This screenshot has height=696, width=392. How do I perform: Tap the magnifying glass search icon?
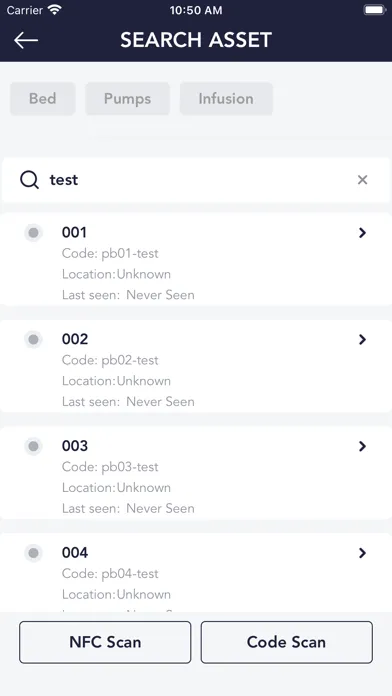(x=29, y=180)
